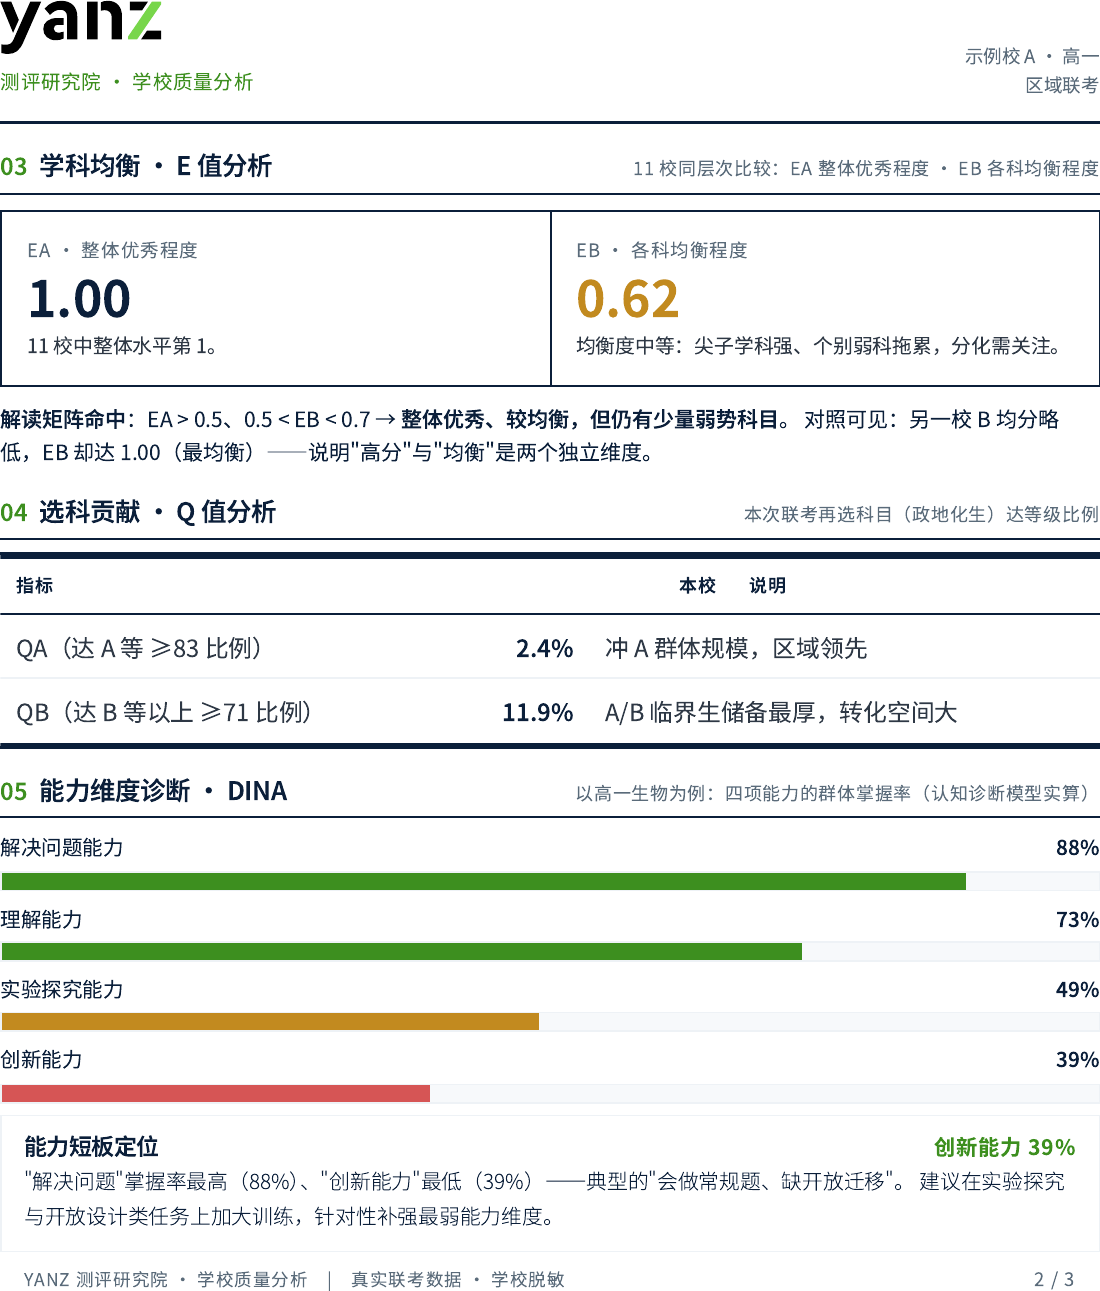Click the "区域联考" header label
1100x1291 pixels.
coord(1062,85)
